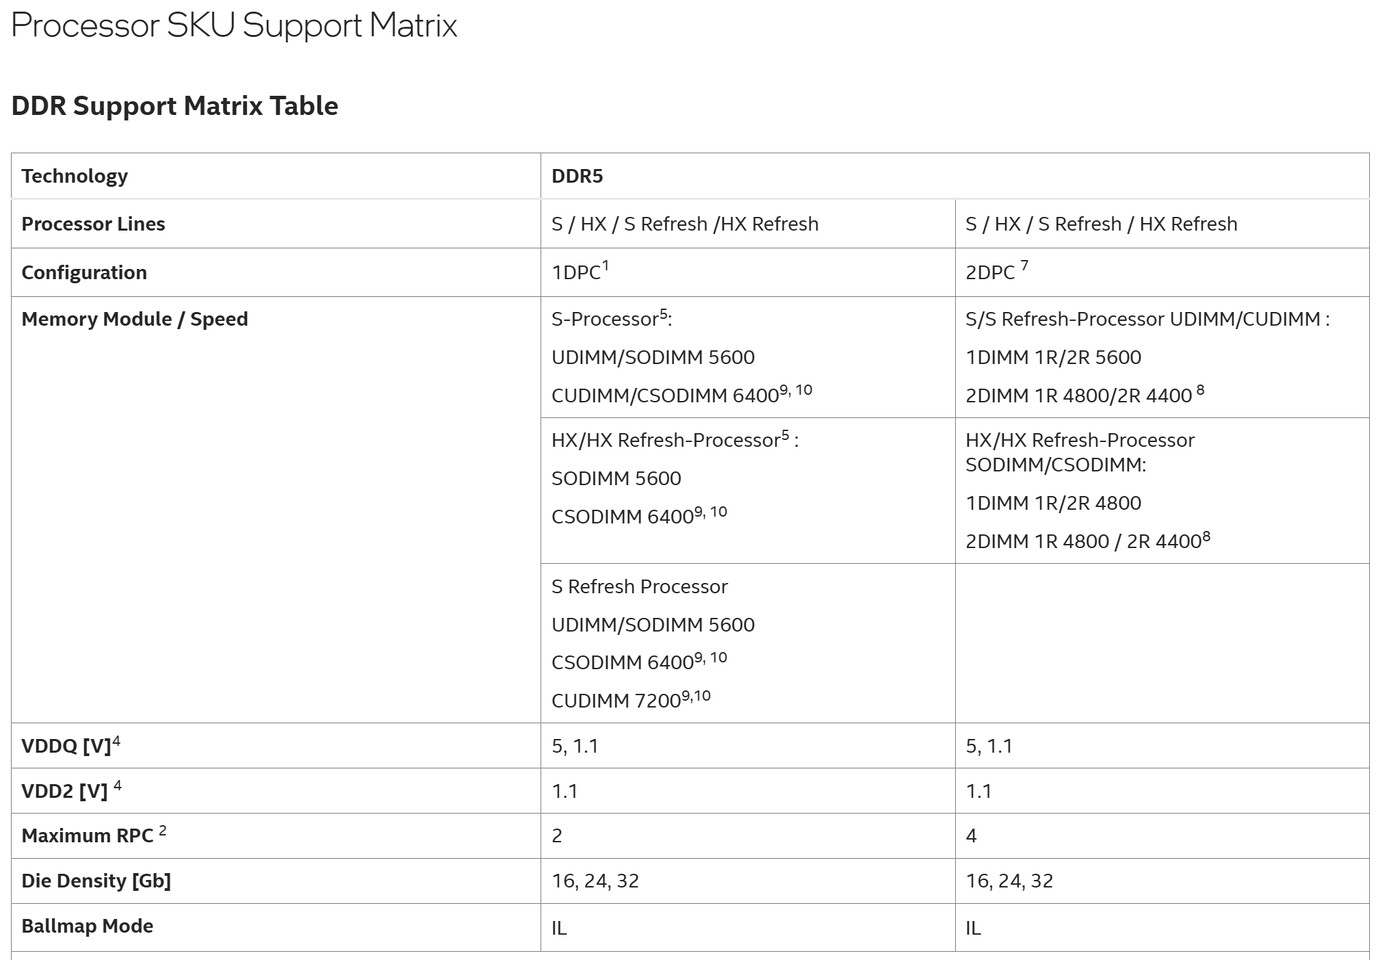
Task: Click the "DDR5" technology cell
Action: (x=577, y=176)
